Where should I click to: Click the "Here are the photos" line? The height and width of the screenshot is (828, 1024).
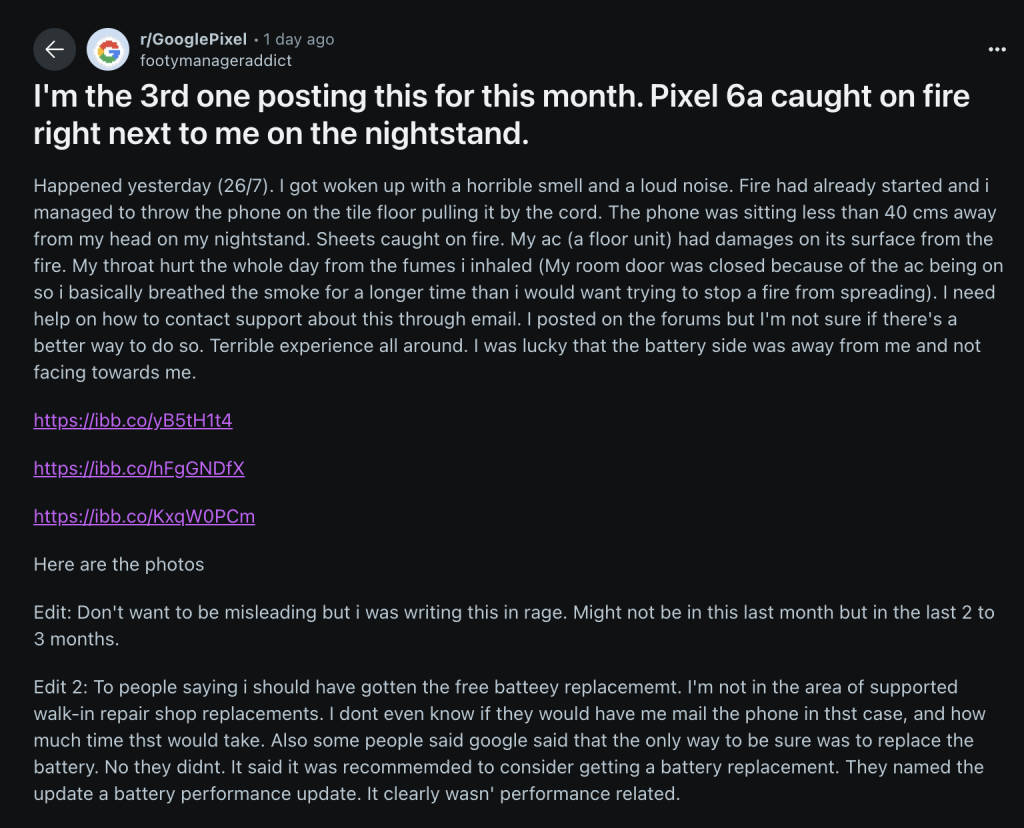[x=119, y=564]
